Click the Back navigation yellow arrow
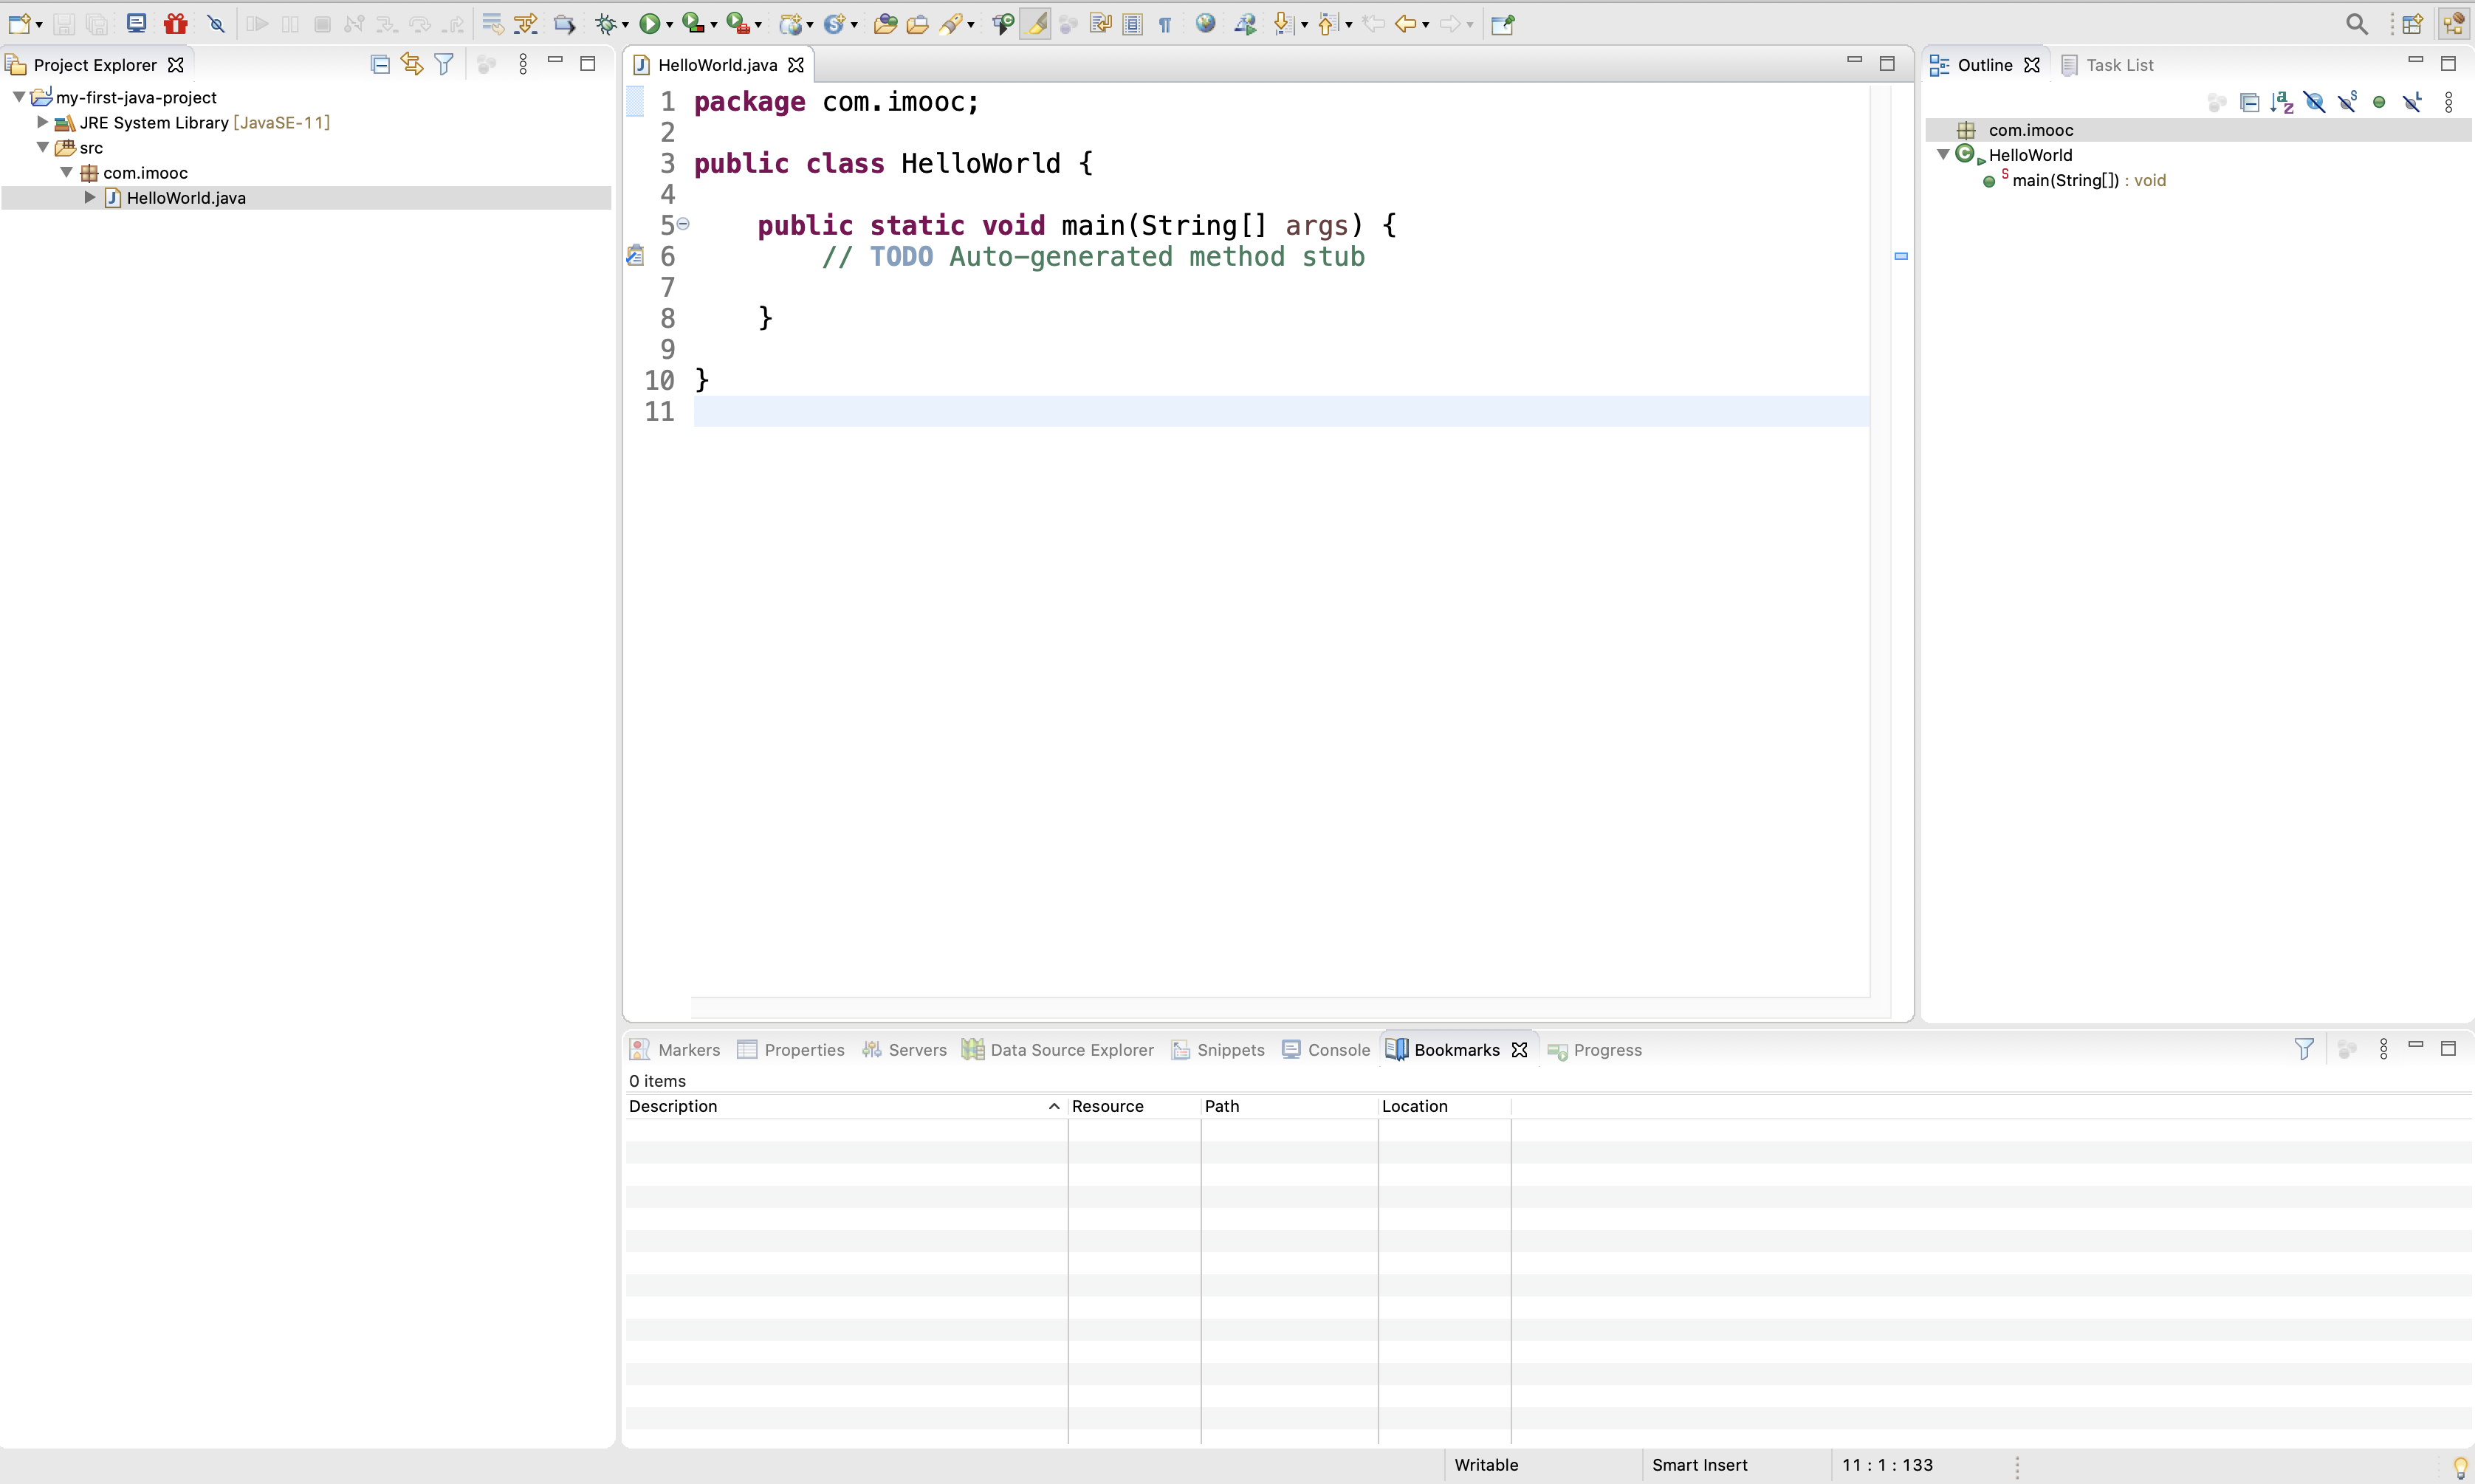The image size is (2475, 1484). [x=1405, y=23]
